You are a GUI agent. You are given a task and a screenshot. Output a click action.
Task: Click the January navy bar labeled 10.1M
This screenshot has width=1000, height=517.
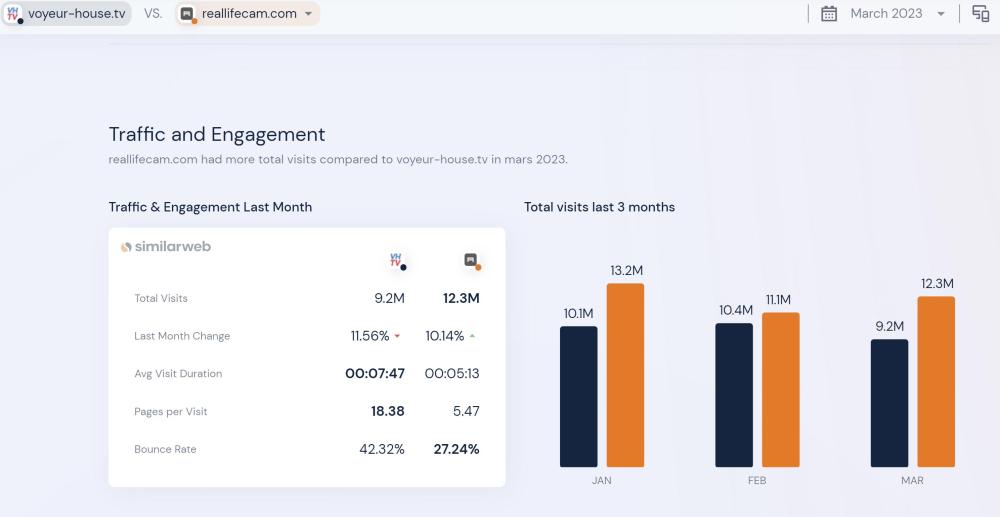click(578, 396)
